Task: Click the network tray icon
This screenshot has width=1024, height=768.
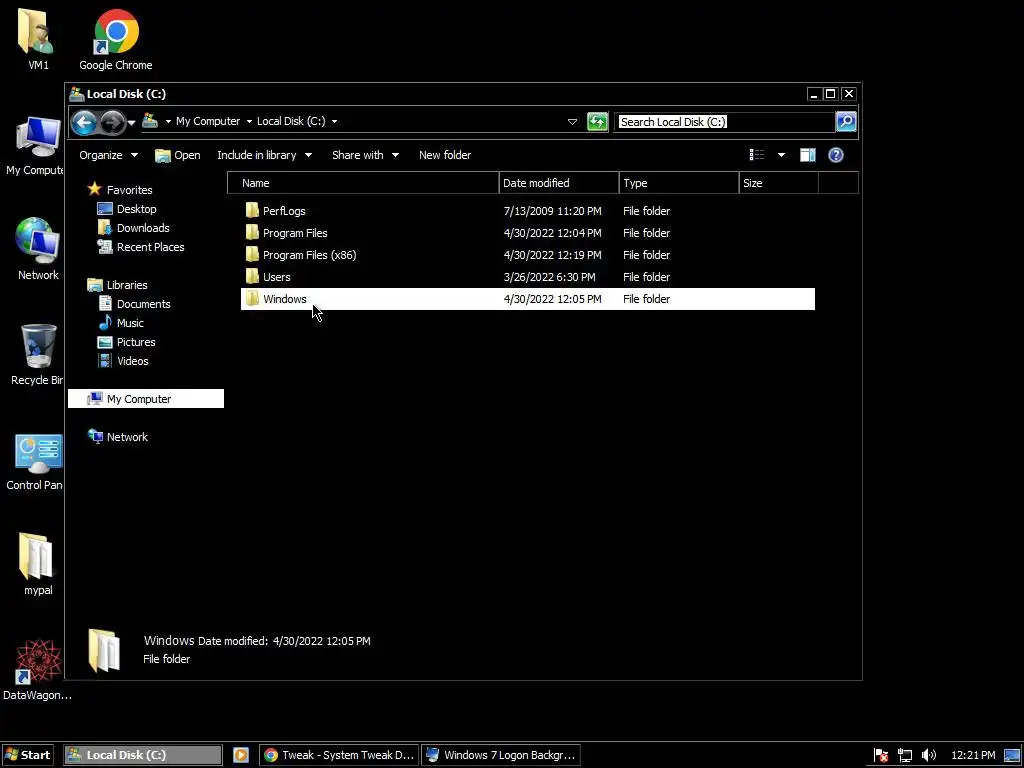Action: click(x=904, y=756)
